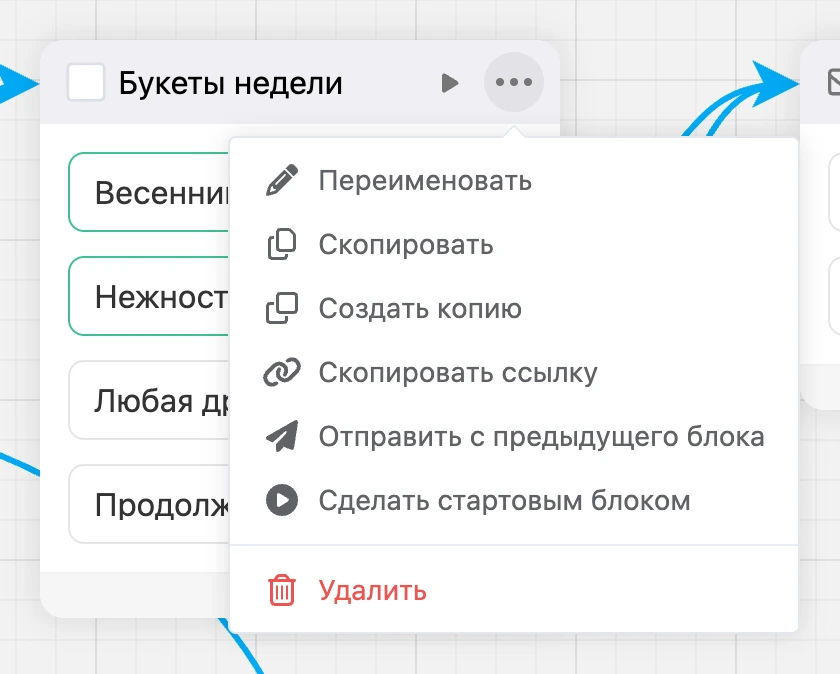Click the duplicate icon by Создать копию
840x674 pixels.
(x=282, y=308)
